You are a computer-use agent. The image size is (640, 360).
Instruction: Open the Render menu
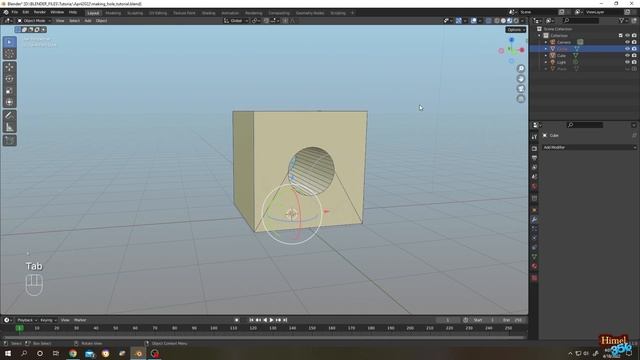tap(40, 13)
